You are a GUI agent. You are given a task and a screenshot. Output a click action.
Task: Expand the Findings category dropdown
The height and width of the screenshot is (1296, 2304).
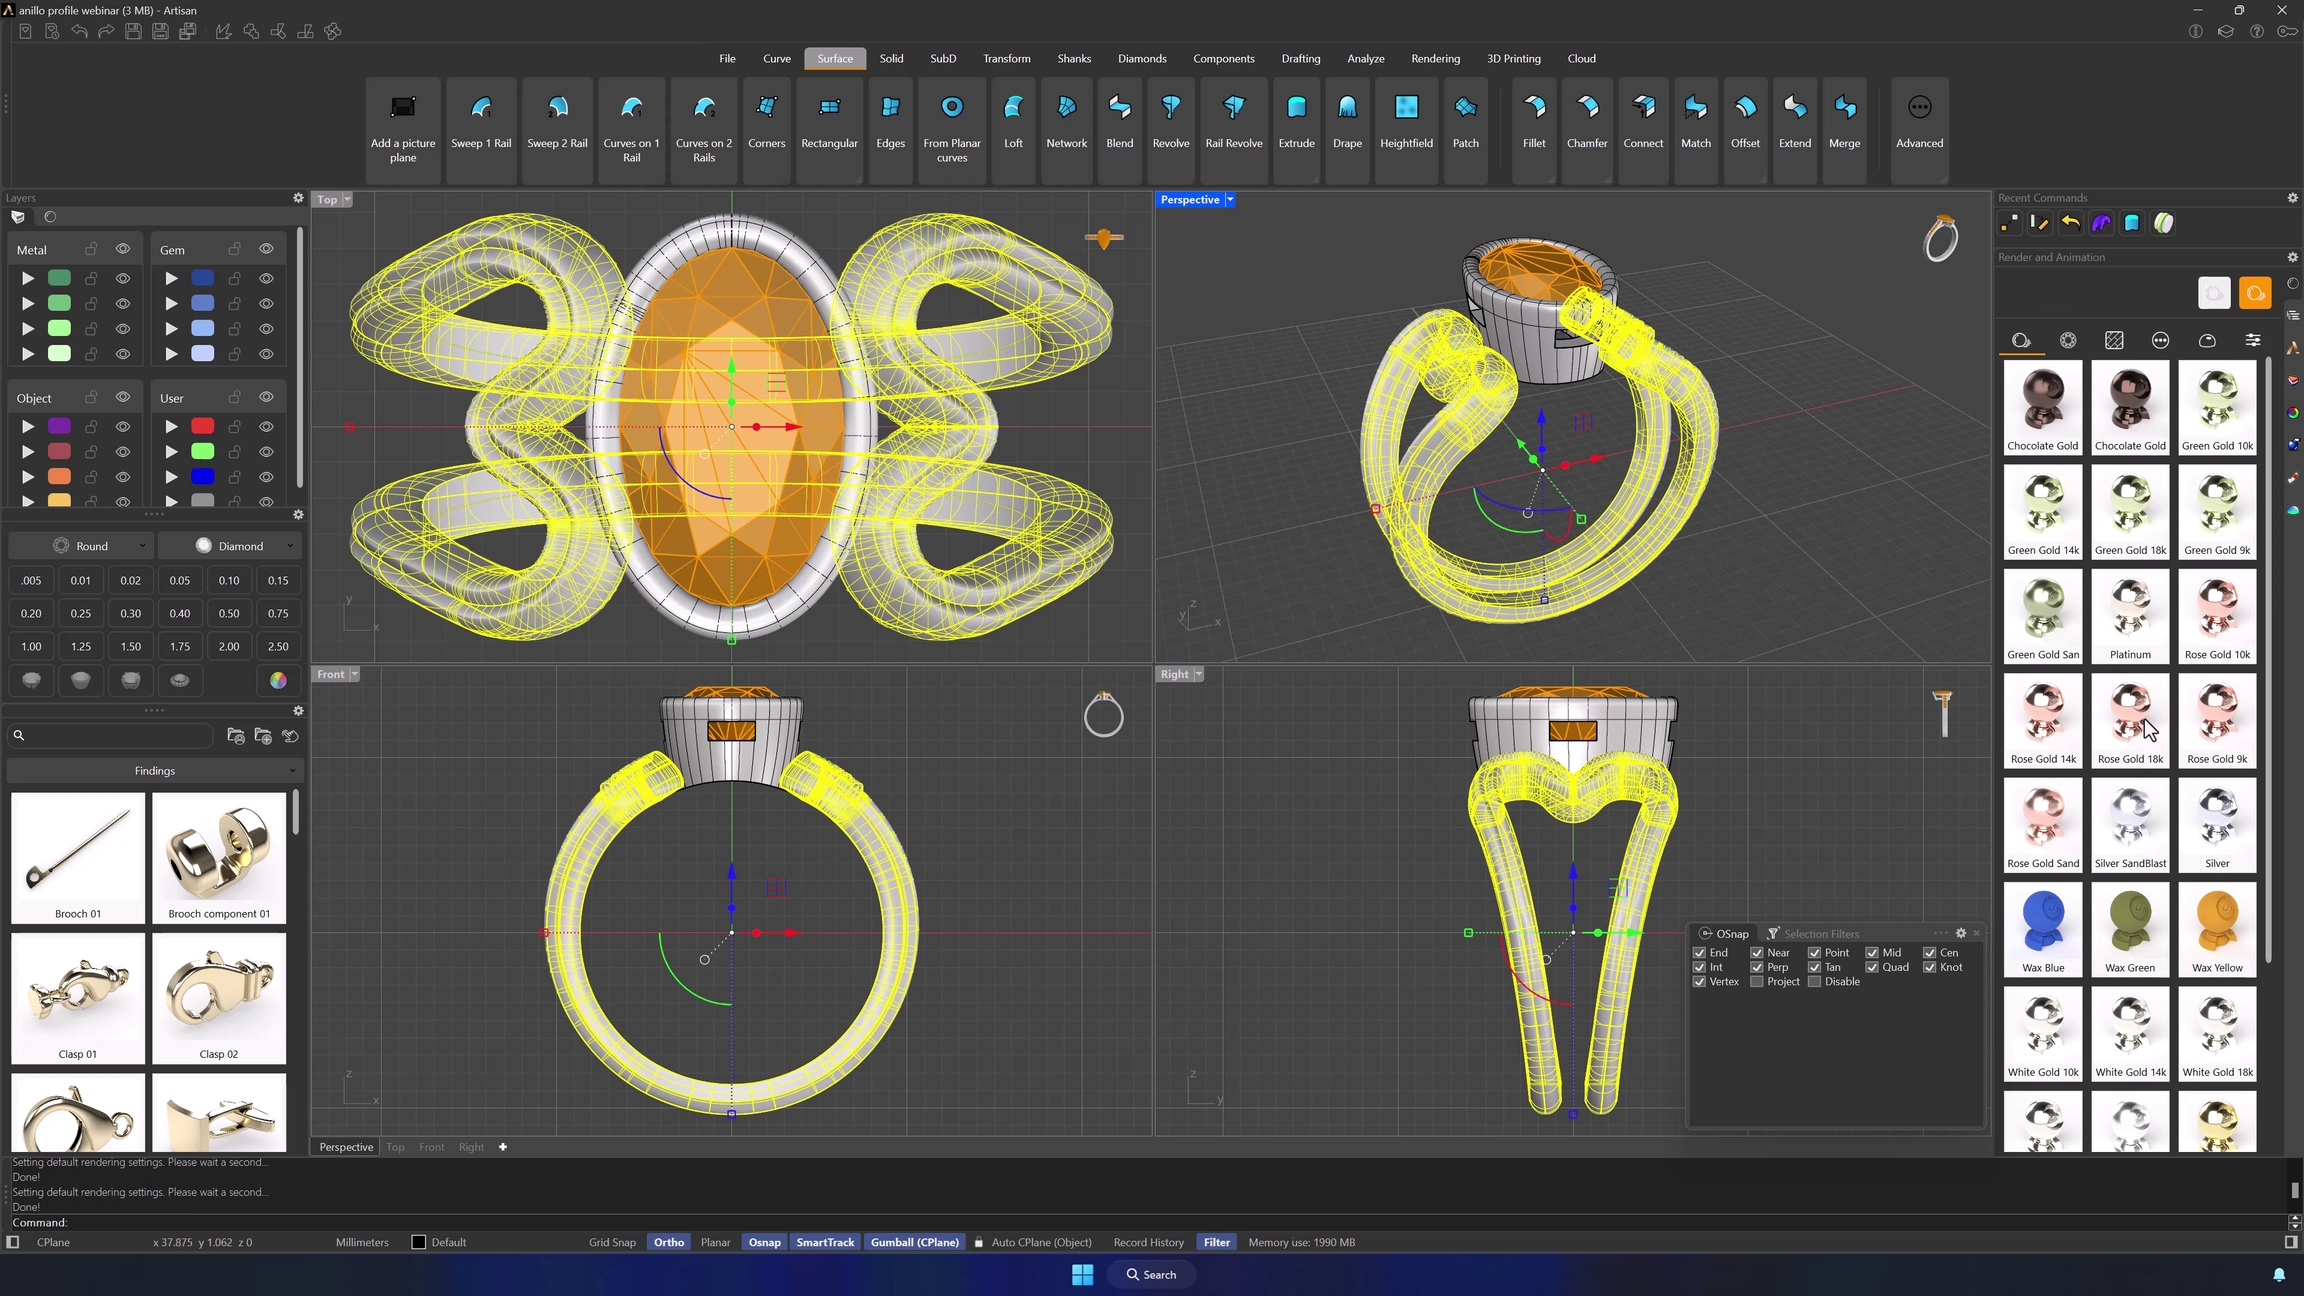155,771
